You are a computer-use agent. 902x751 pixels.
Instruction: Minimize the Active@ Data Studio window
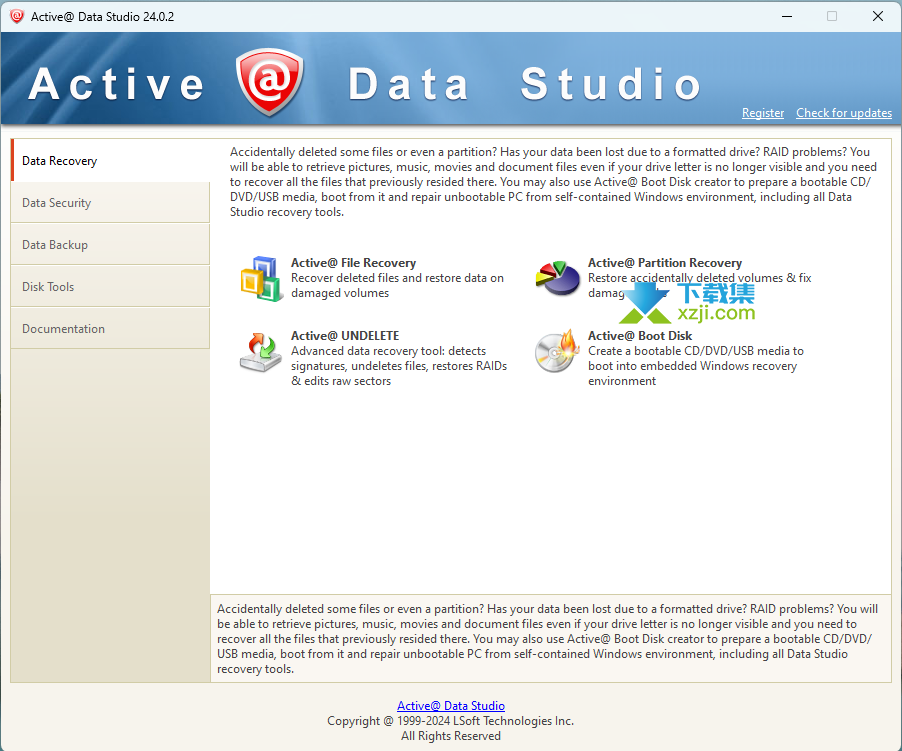click(x=787, y=16)
